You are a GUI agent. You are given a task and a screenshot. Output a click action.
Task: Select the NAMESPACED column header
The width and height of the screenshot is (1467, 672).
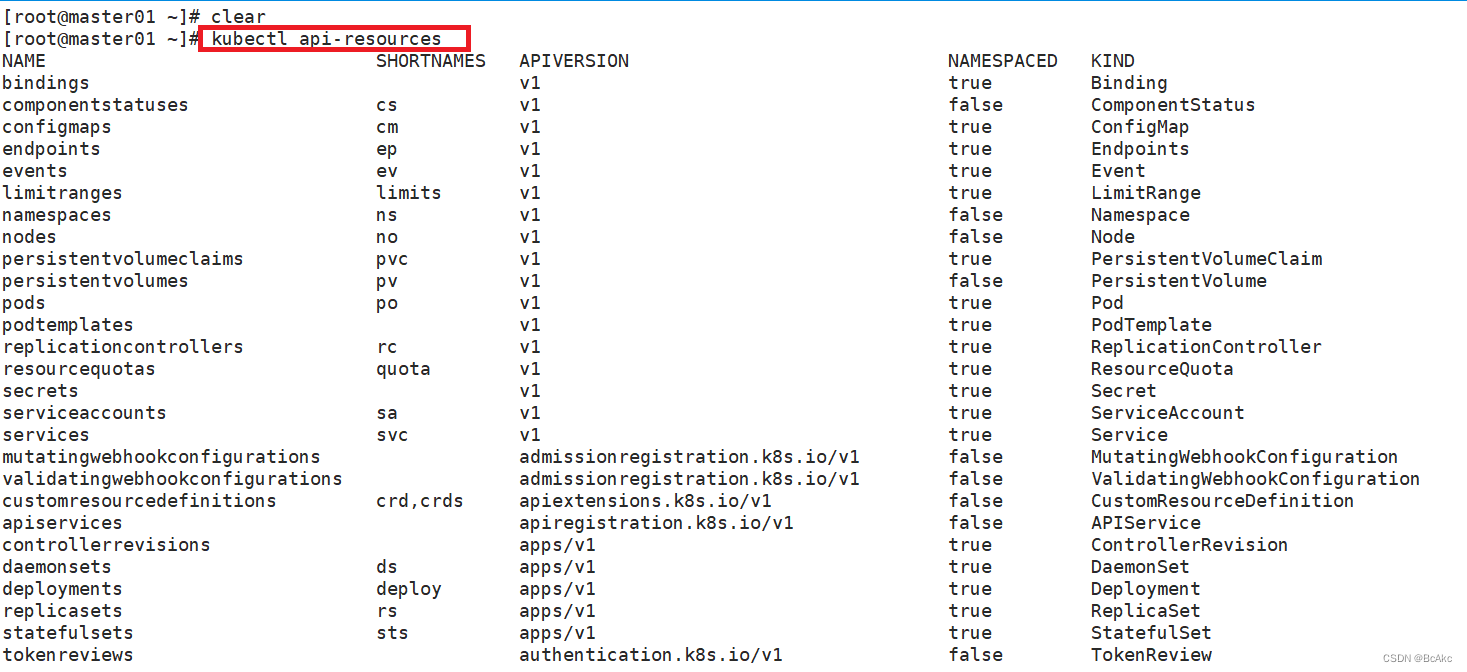tap(1003, 61)
